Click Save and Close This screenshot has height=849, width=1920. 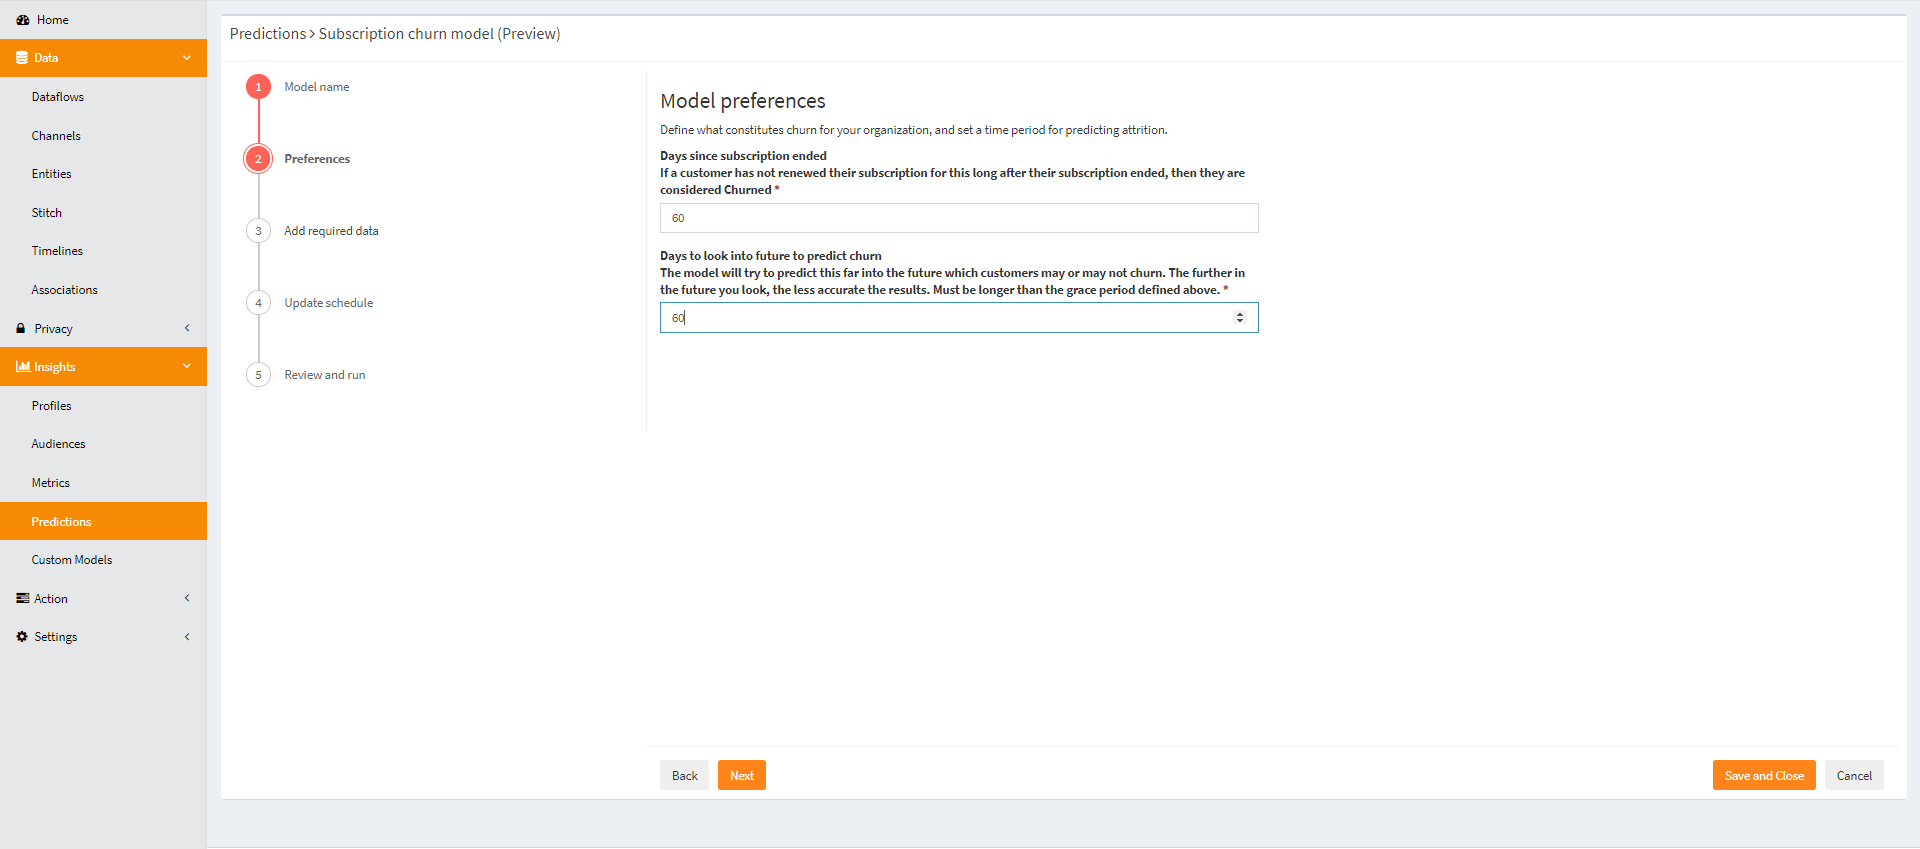[x=1764, y=776]
